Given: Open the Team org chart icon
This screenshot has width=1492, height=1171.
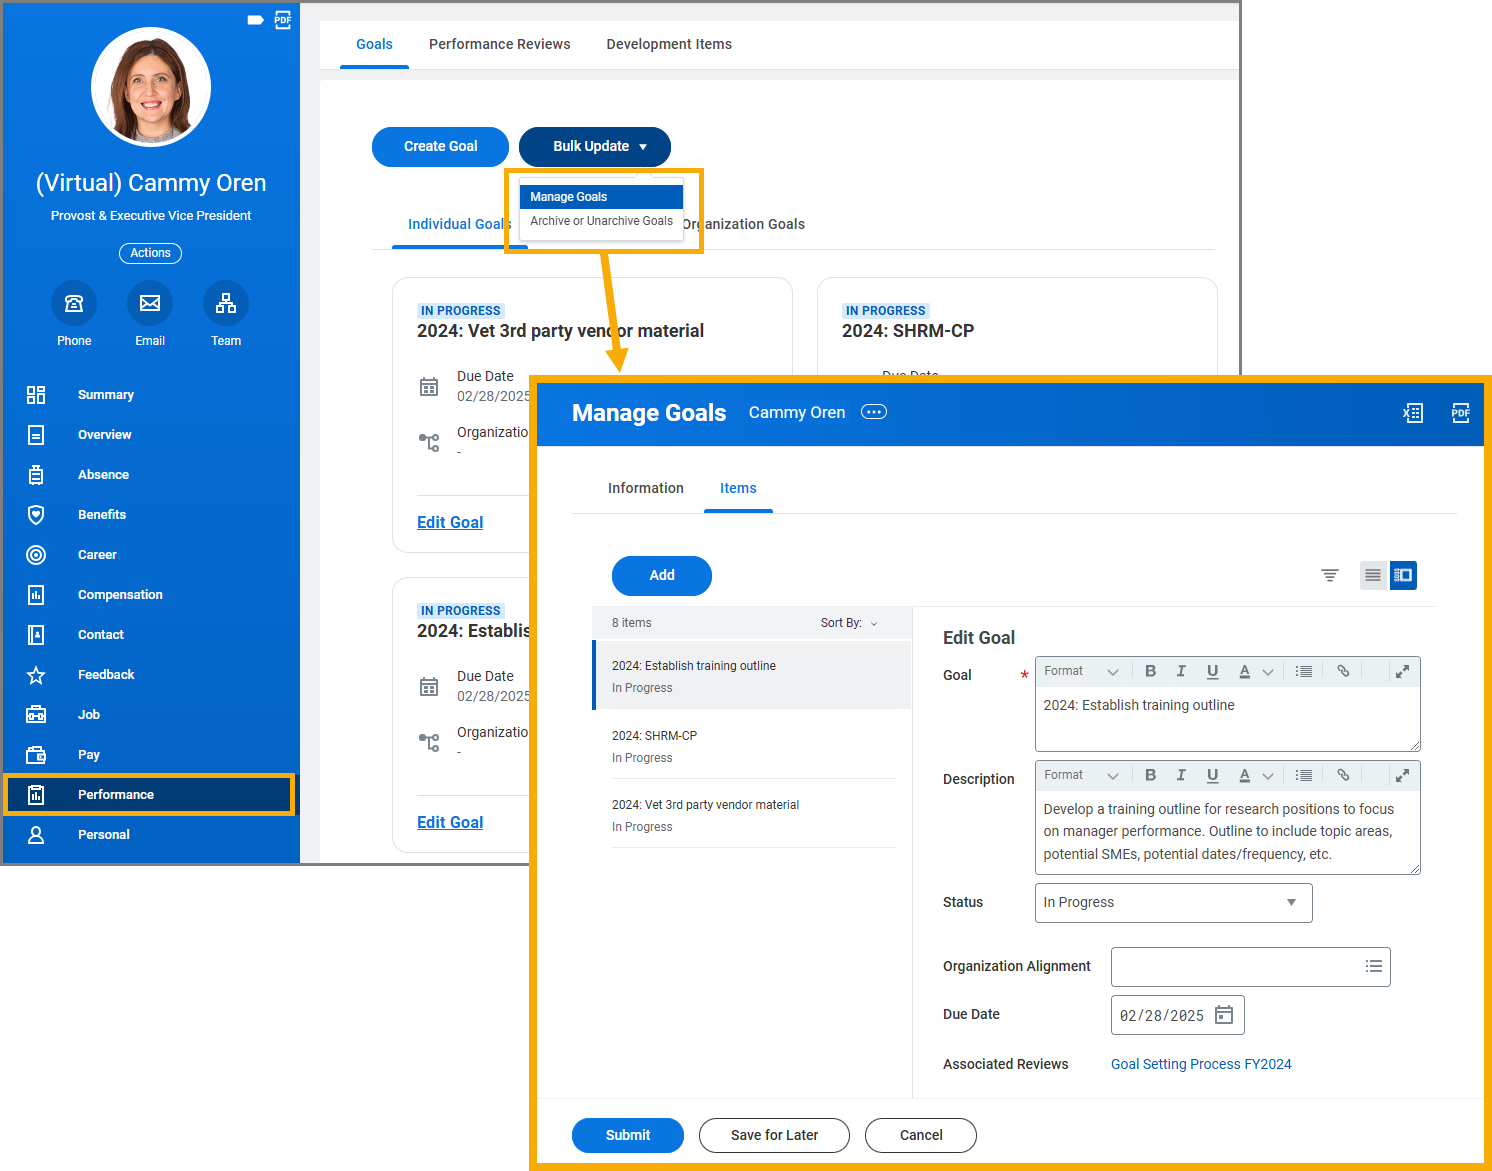Looking at the screenshot, I should click(226, 303).
